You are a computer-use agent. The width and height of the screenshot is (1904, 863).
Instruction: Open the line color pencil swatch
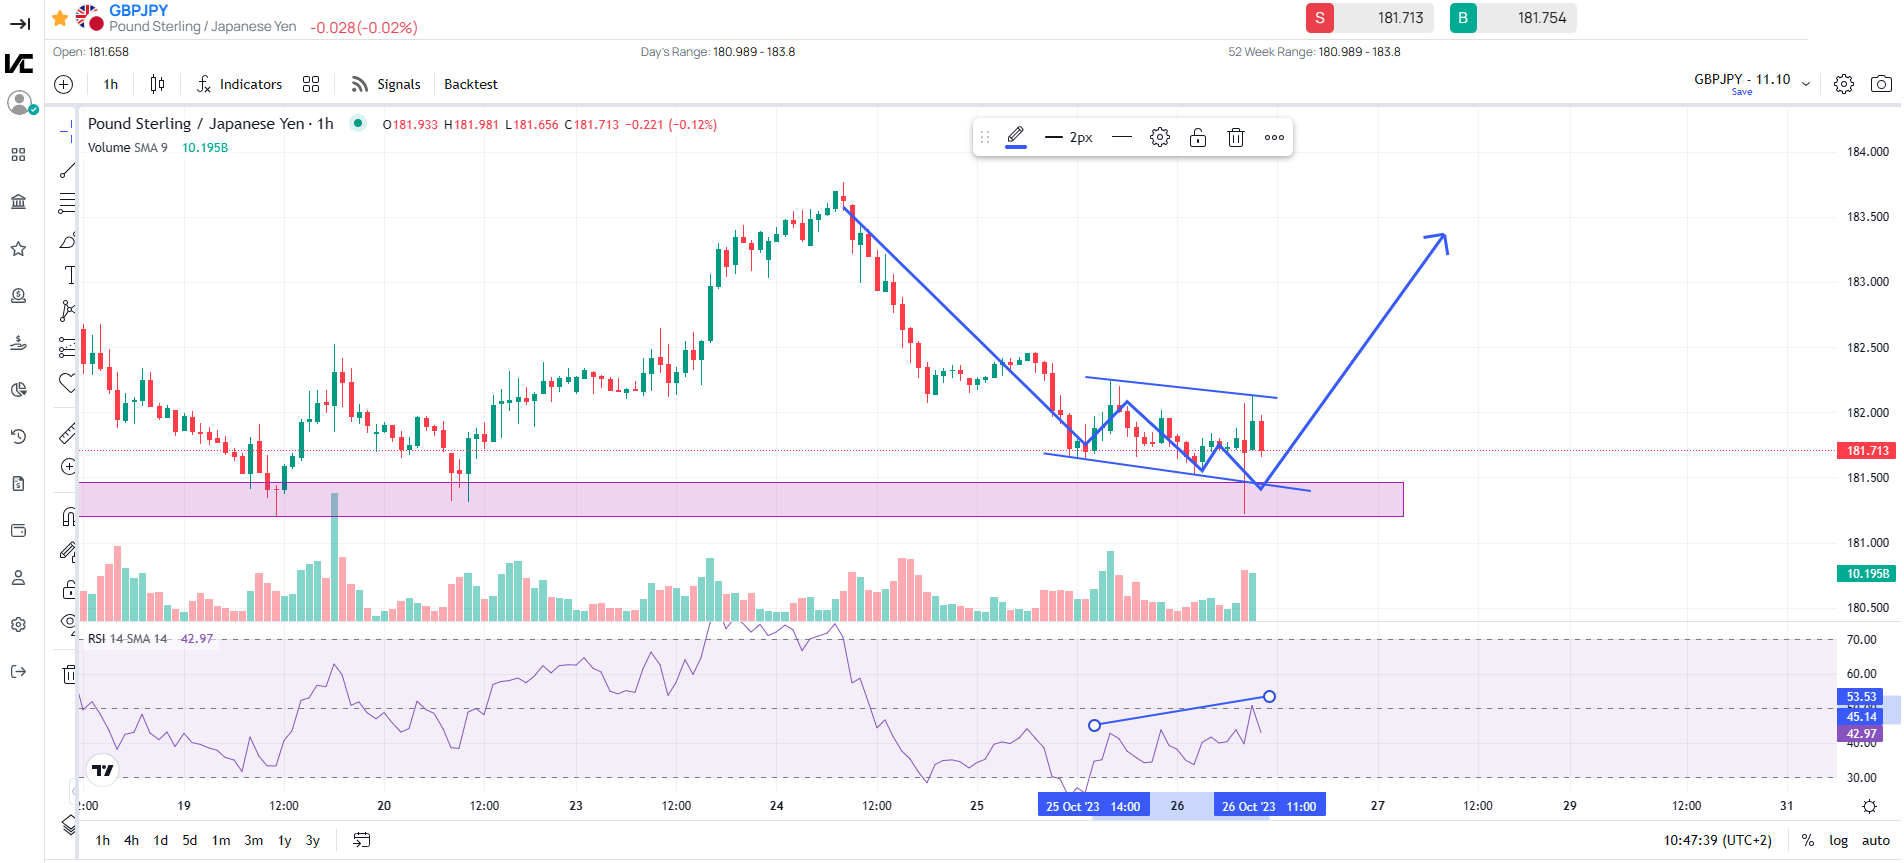click(1016, 137)
